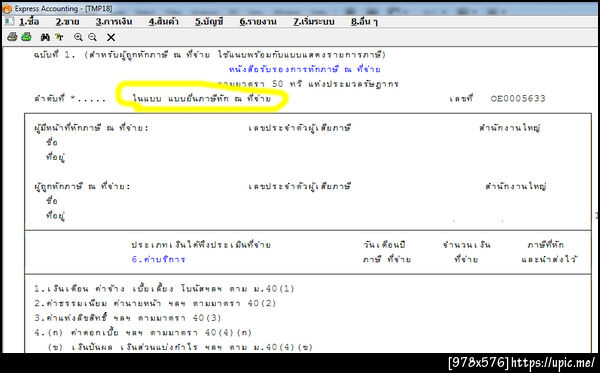Viewport: 600px width, 373px height.
Task: Click document number OE0005633
Action: tap(518, 98)
